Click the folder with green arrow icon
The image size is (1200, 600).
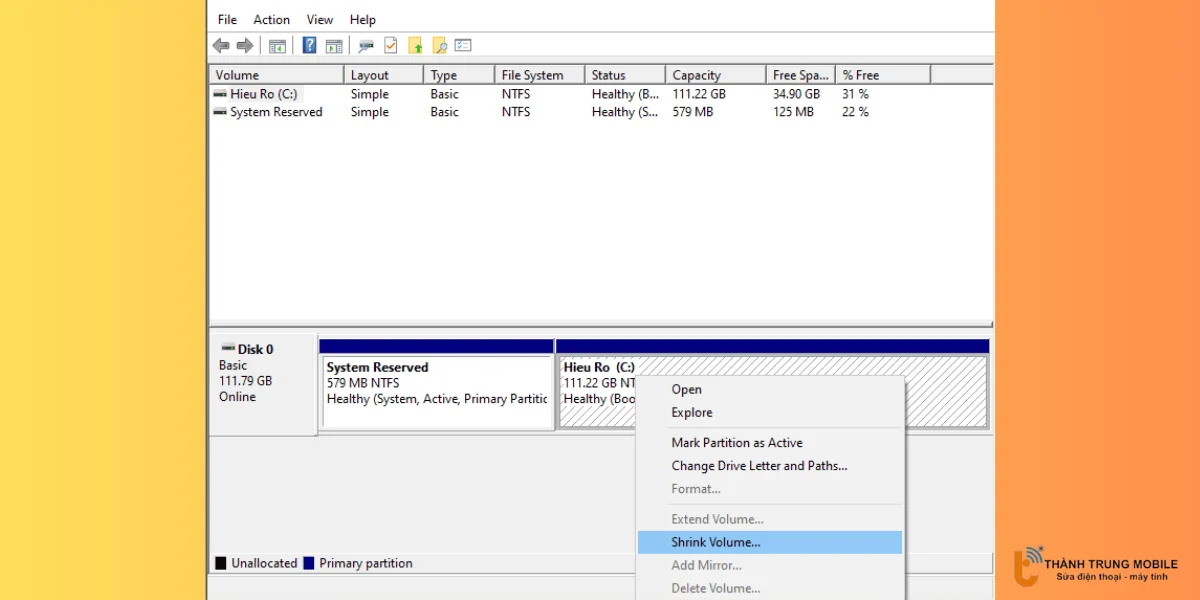[415, 46]
